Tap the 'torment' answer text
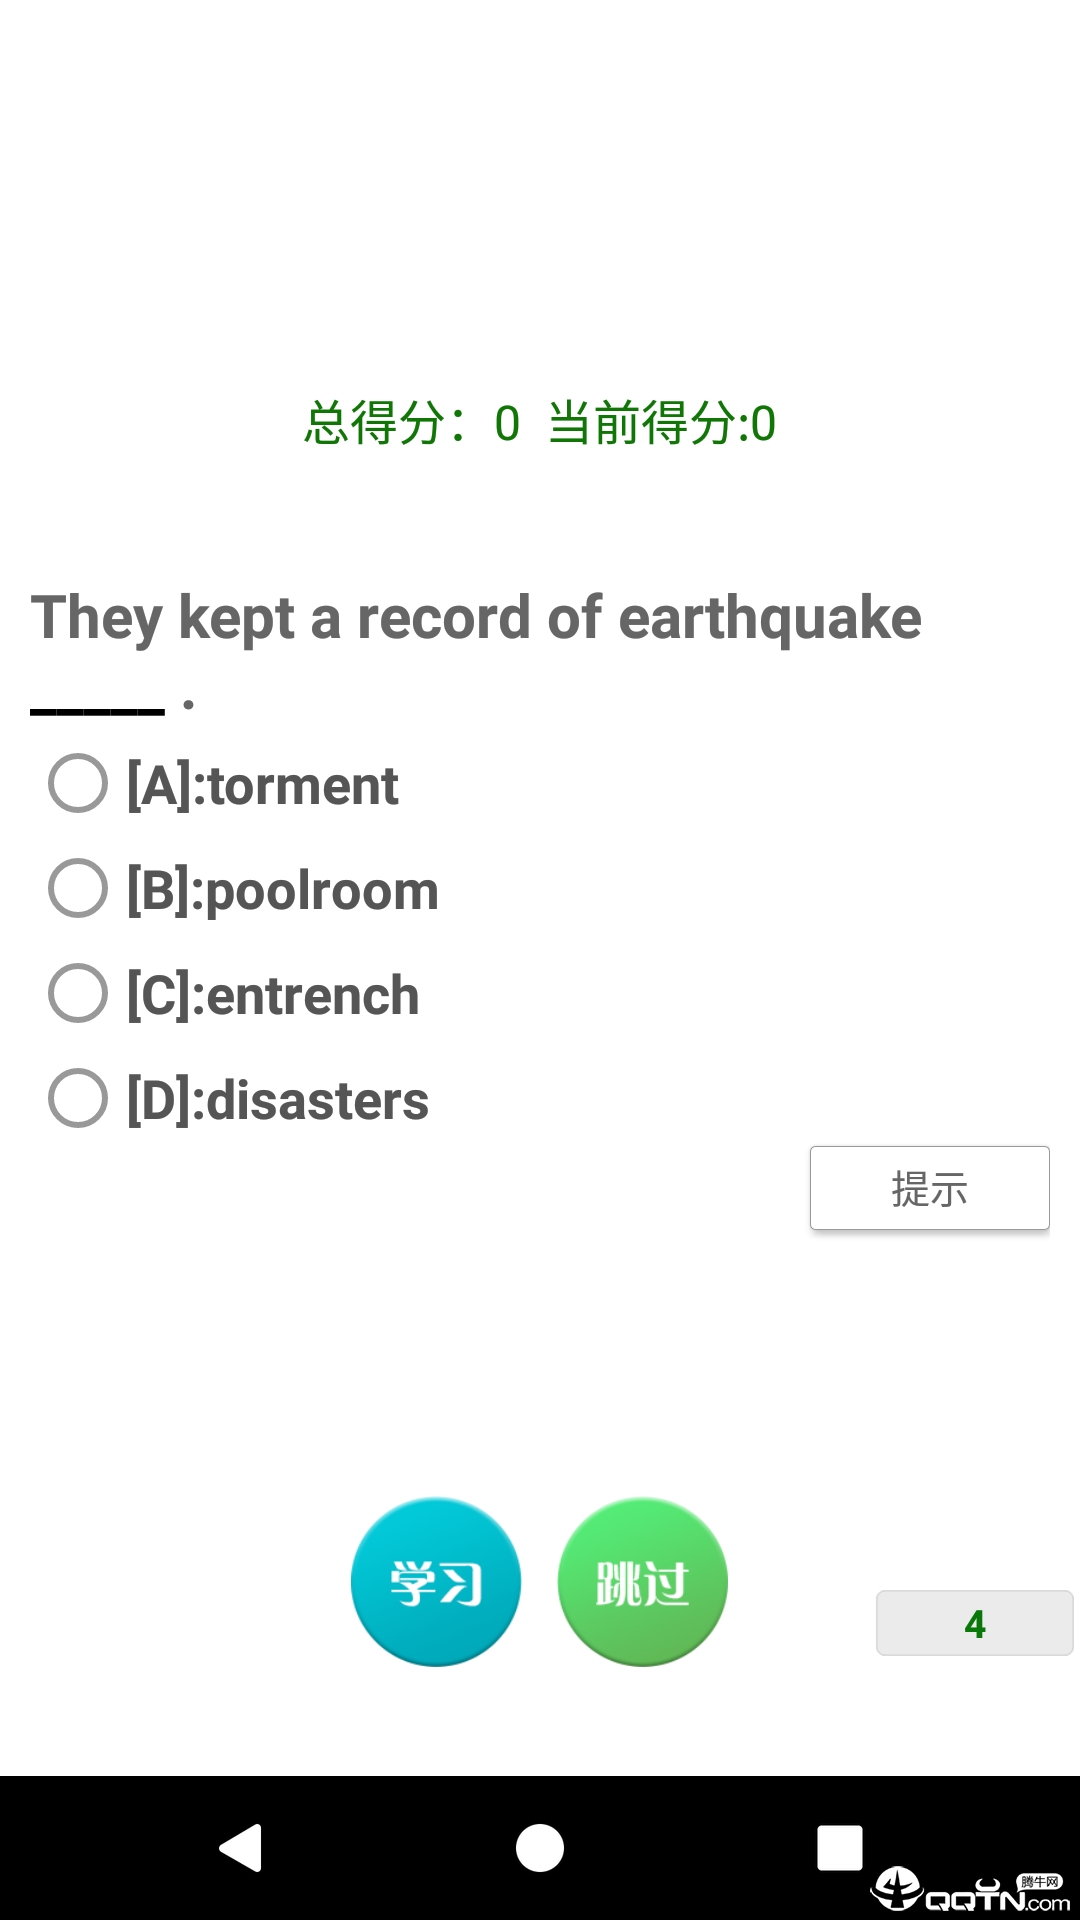1080x1920 pixels. point(263,785)
